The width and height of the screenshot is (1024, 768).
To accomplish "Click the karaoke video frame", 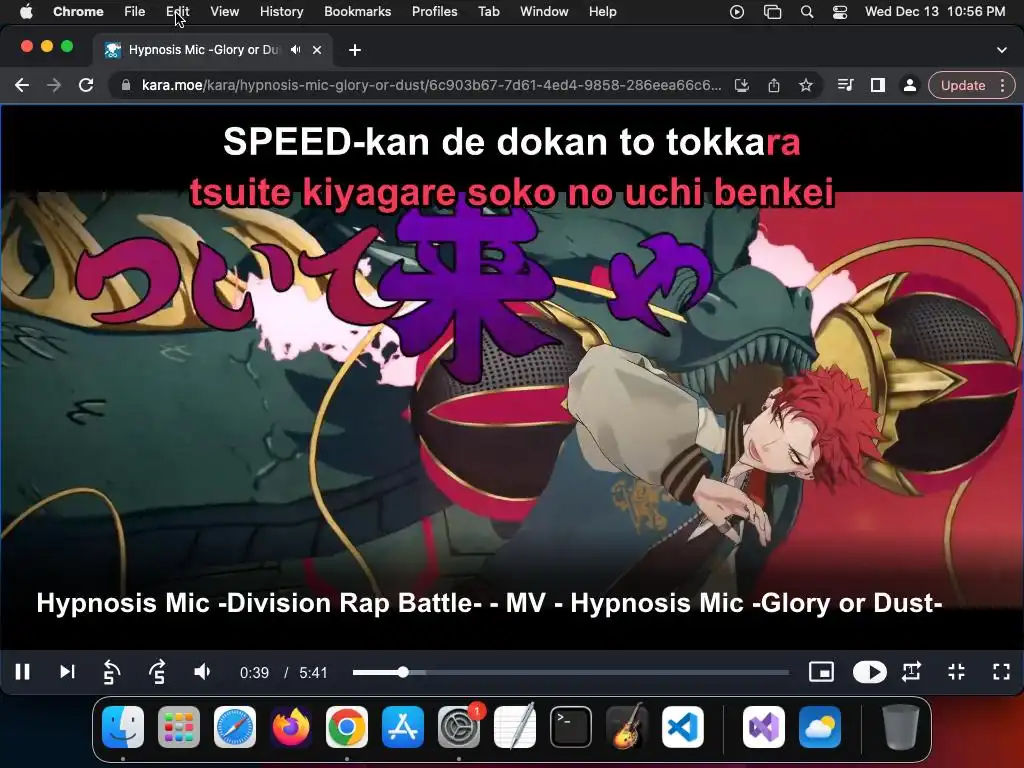I will tap(512, 377).
